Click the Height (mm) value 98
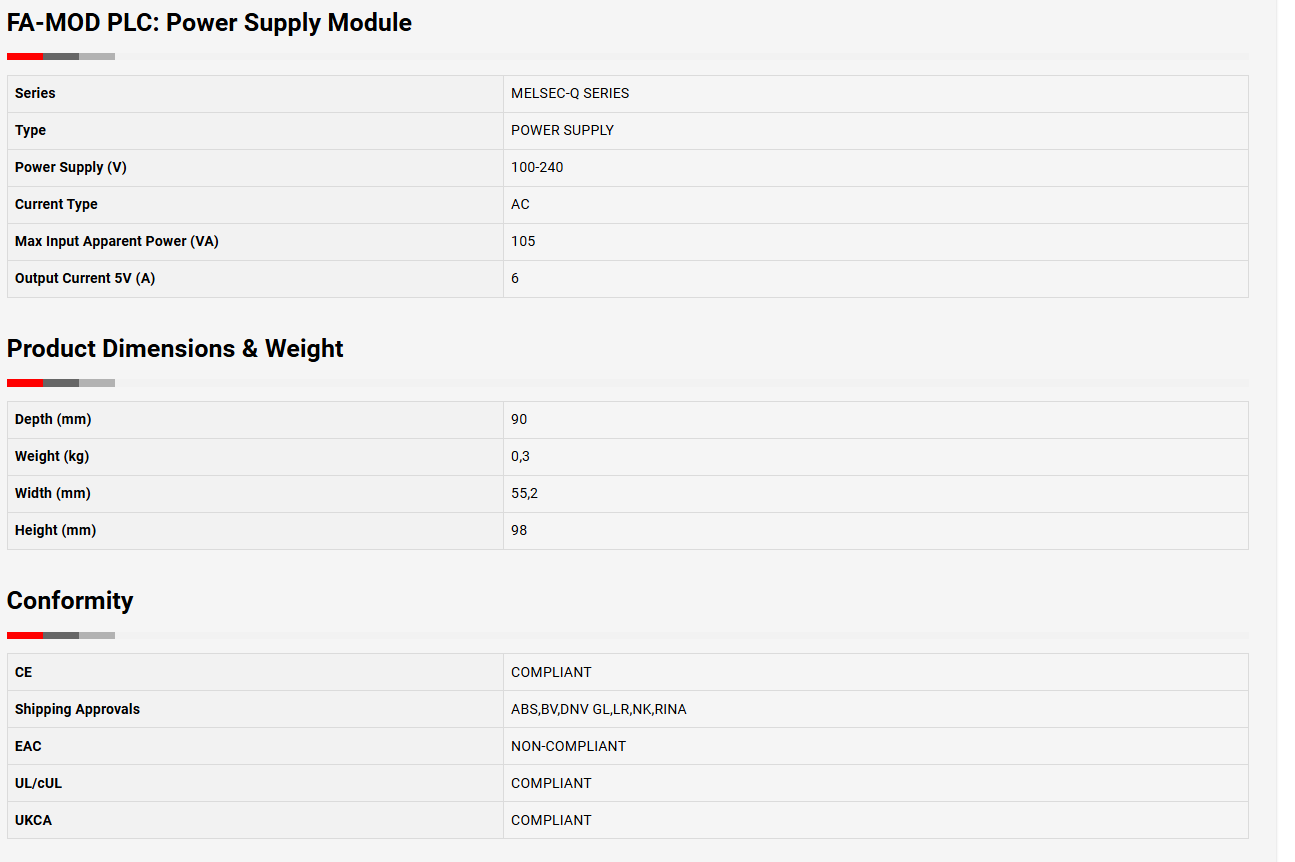Screen dimensions: 1295x862 [519, 530]
